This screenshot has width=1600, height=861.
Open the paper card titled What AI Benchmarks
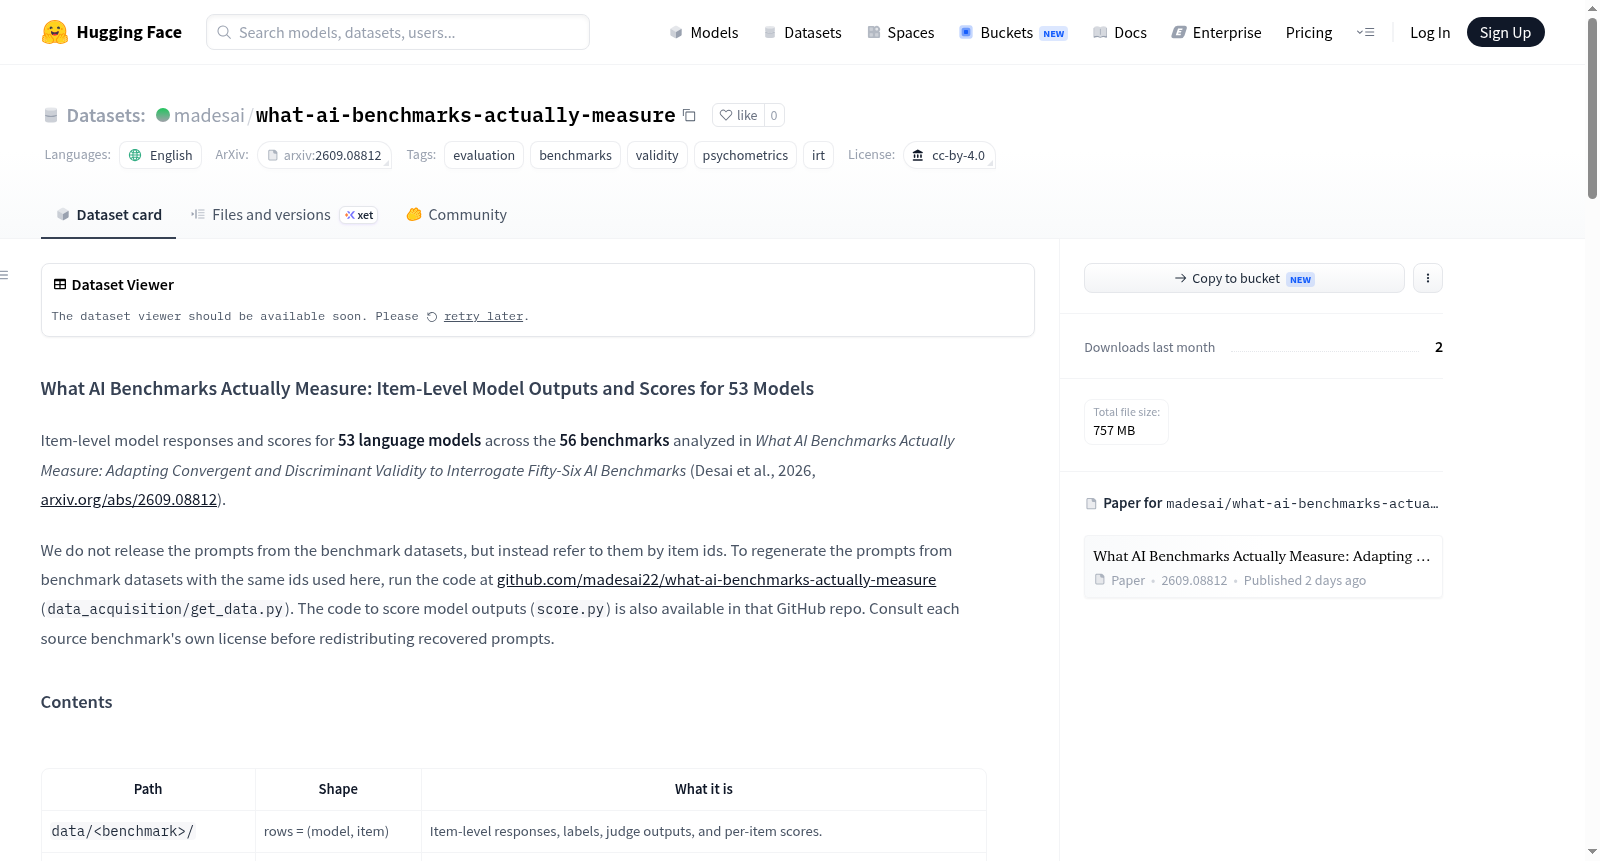point(1263,567)
